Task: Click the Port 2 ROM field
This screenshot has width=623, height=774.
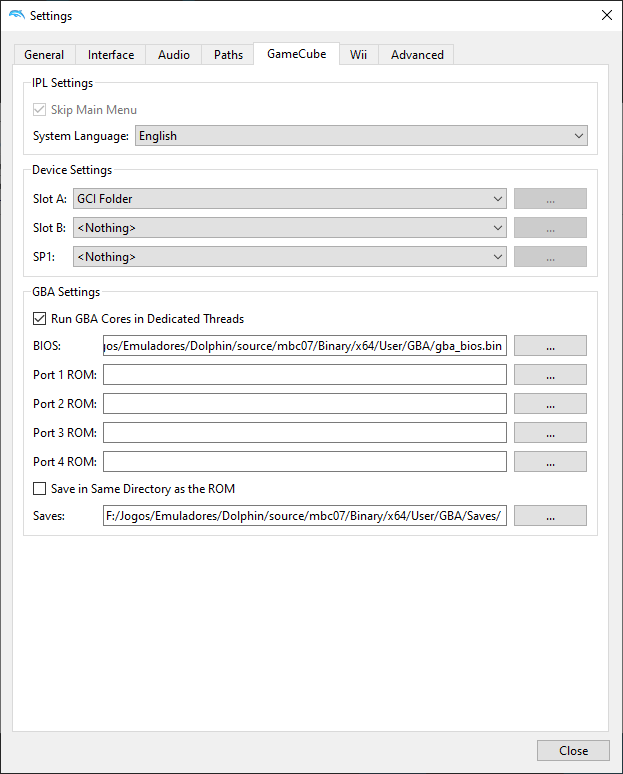Action: (x=305, y=404)
